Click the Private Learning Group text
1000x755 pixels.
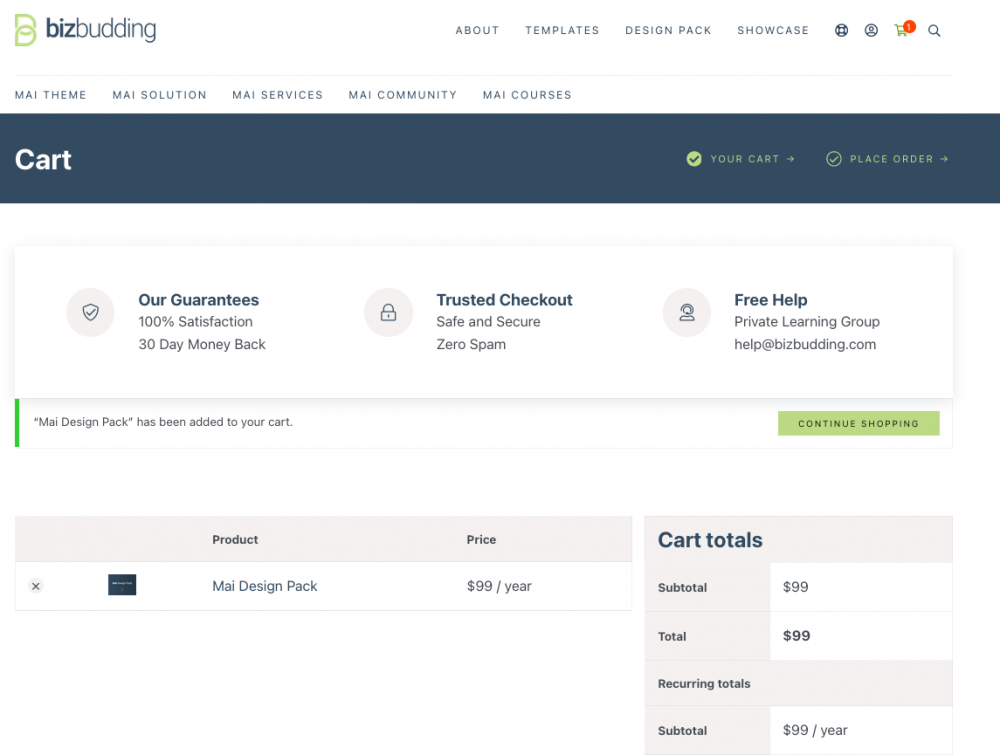807,321
